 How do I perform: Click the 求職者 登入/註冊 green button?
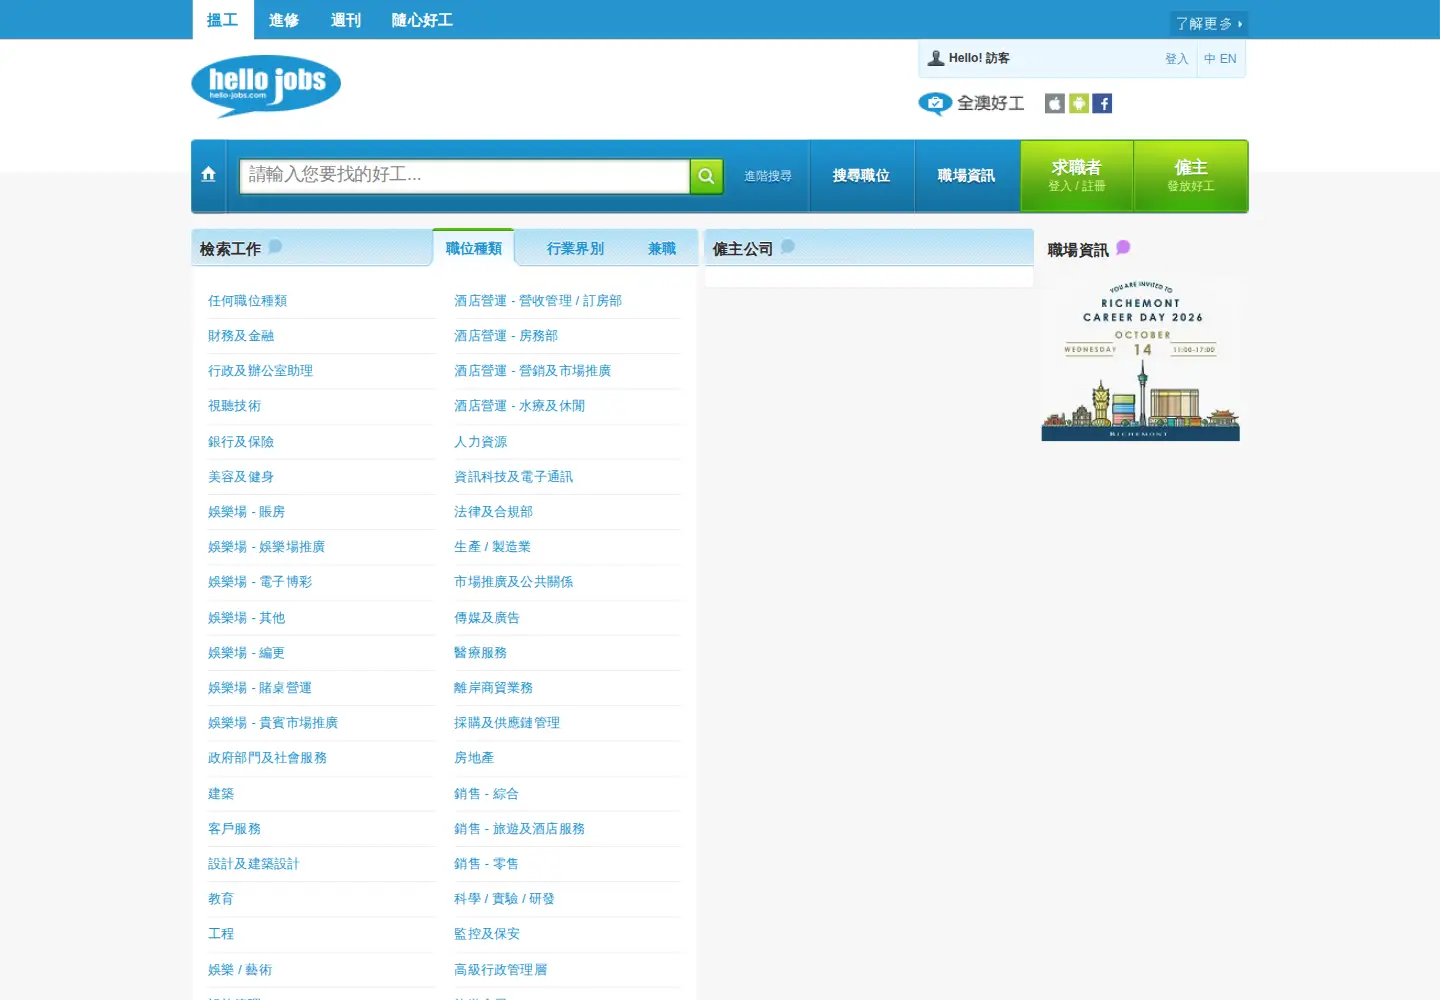tap(1077, 176)
